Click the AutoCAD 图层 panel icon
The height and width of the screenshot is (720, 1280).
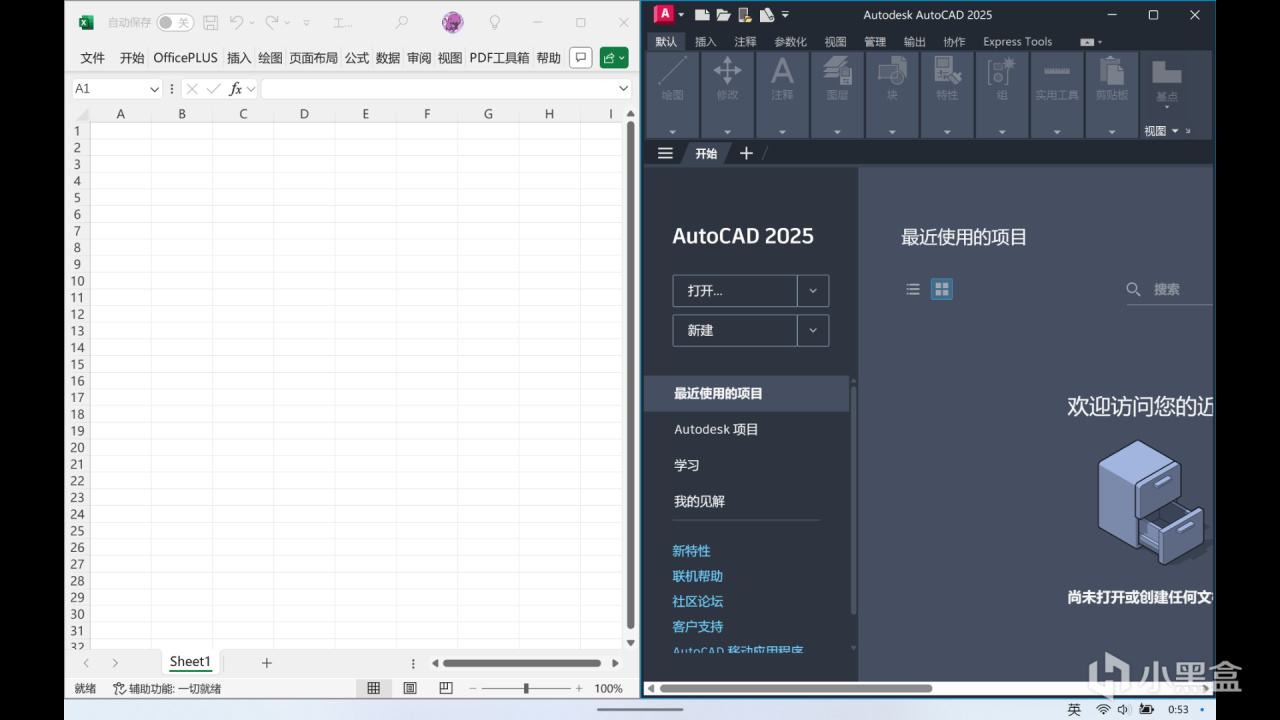837,71
